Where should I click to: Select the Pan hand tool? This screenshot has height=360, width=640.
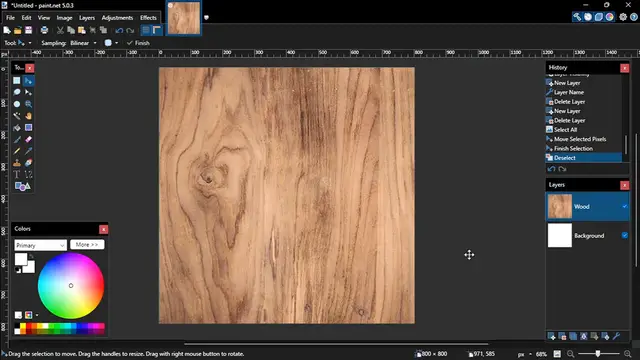click(28, 116)
